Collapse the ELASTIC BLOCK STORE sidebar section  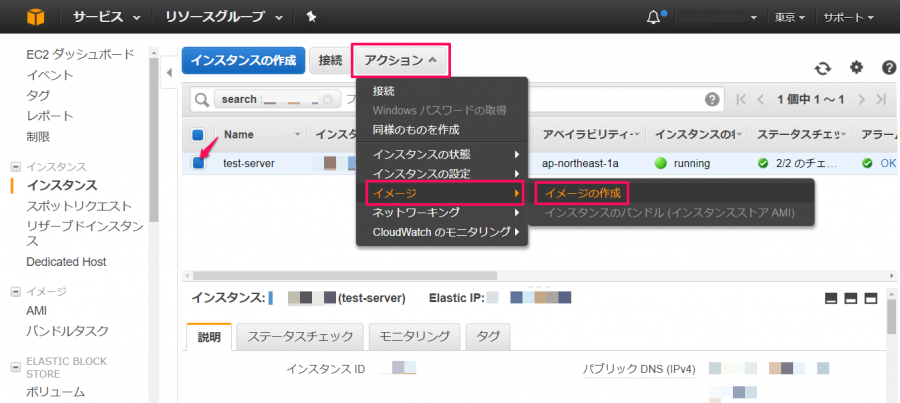[x=15, y=367]
